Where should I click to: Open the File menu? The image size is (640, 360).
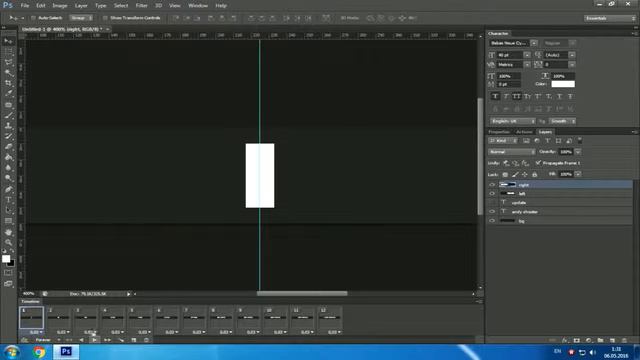click(25, 6)
